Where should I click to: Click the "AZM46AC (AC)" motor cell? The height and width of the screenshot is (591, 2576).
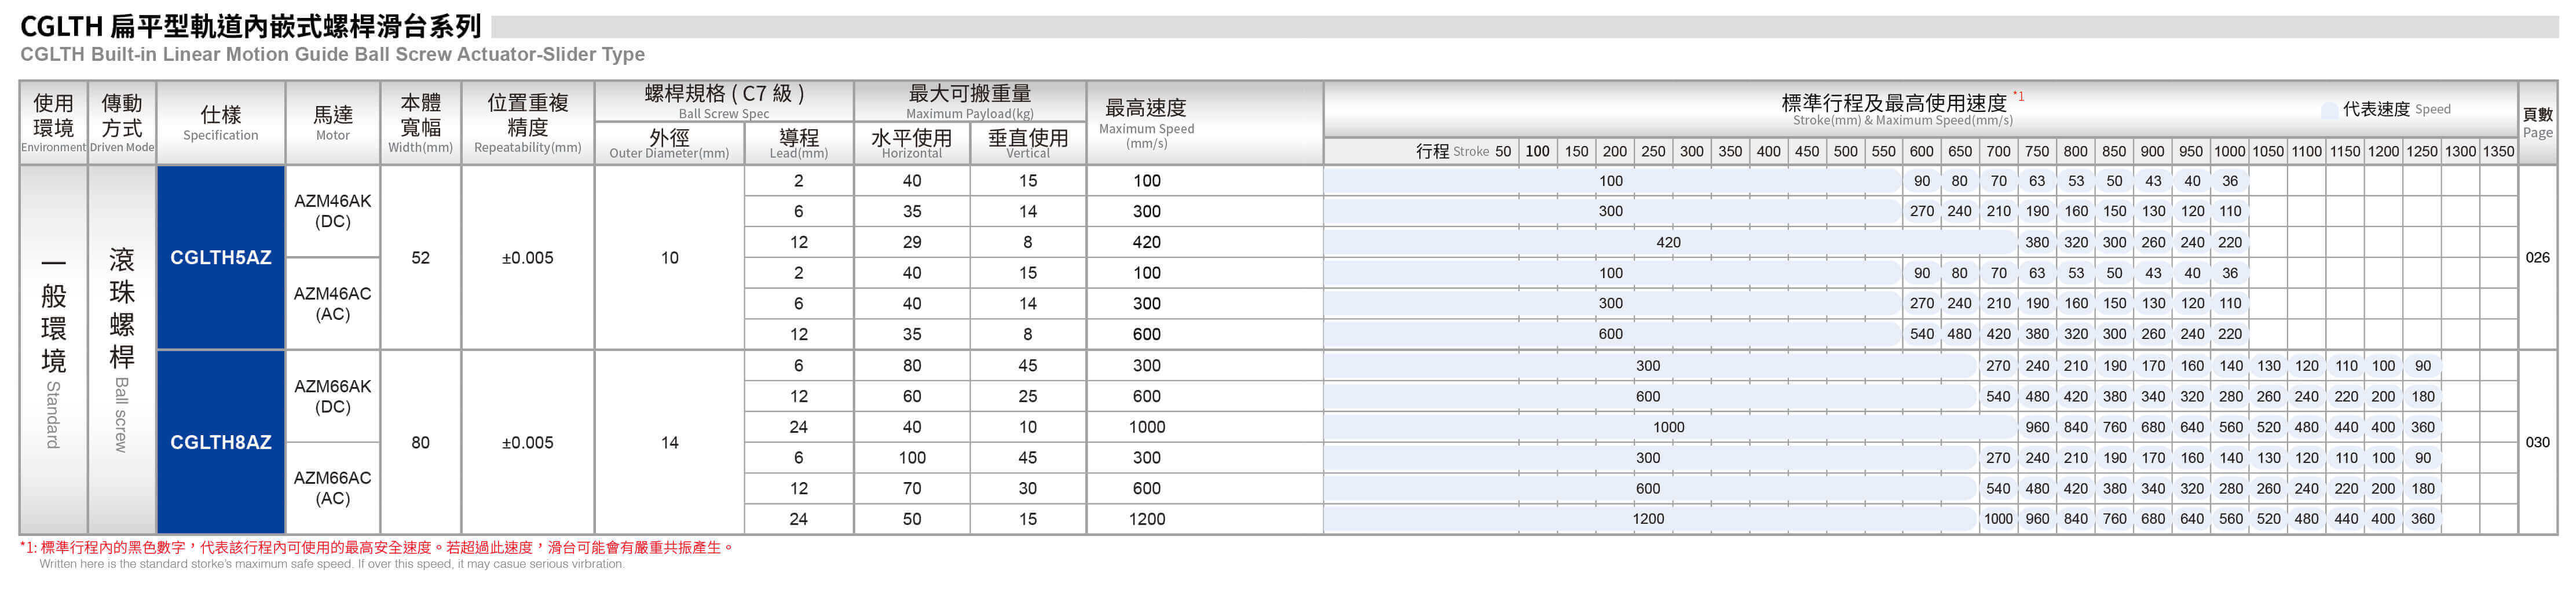click(x=333, y=303)
